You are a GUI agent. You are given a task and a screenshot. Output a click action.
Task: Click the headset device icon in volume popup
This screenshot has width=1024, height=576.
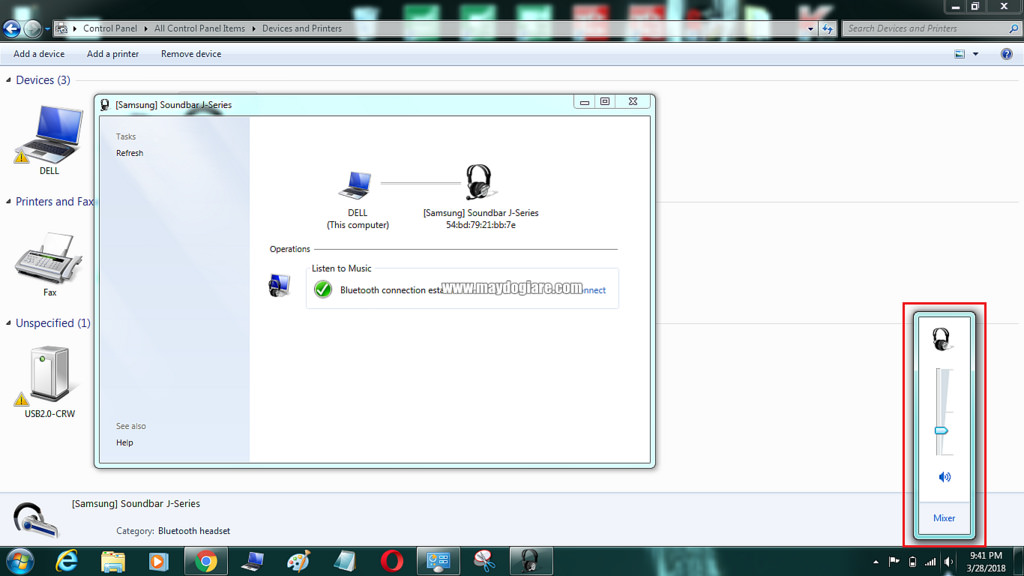point(942,339)
